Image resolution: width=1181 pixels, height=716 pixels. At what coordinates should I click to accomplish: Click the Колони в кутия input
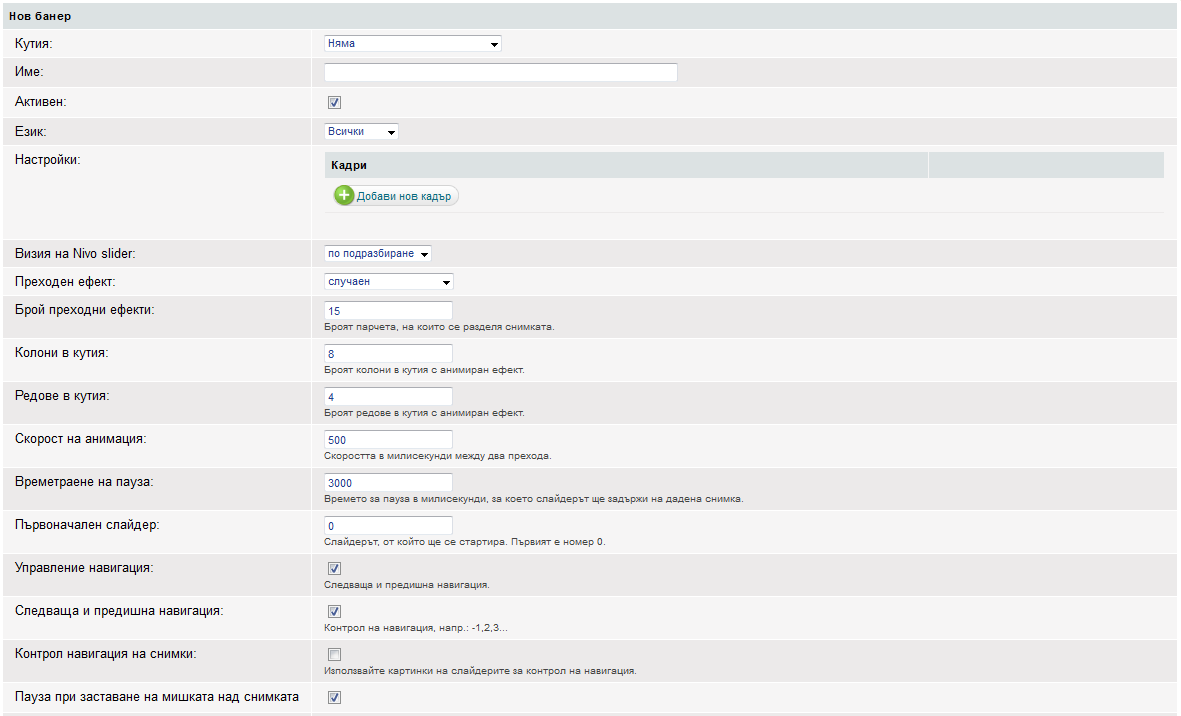(x=388, y=354)
